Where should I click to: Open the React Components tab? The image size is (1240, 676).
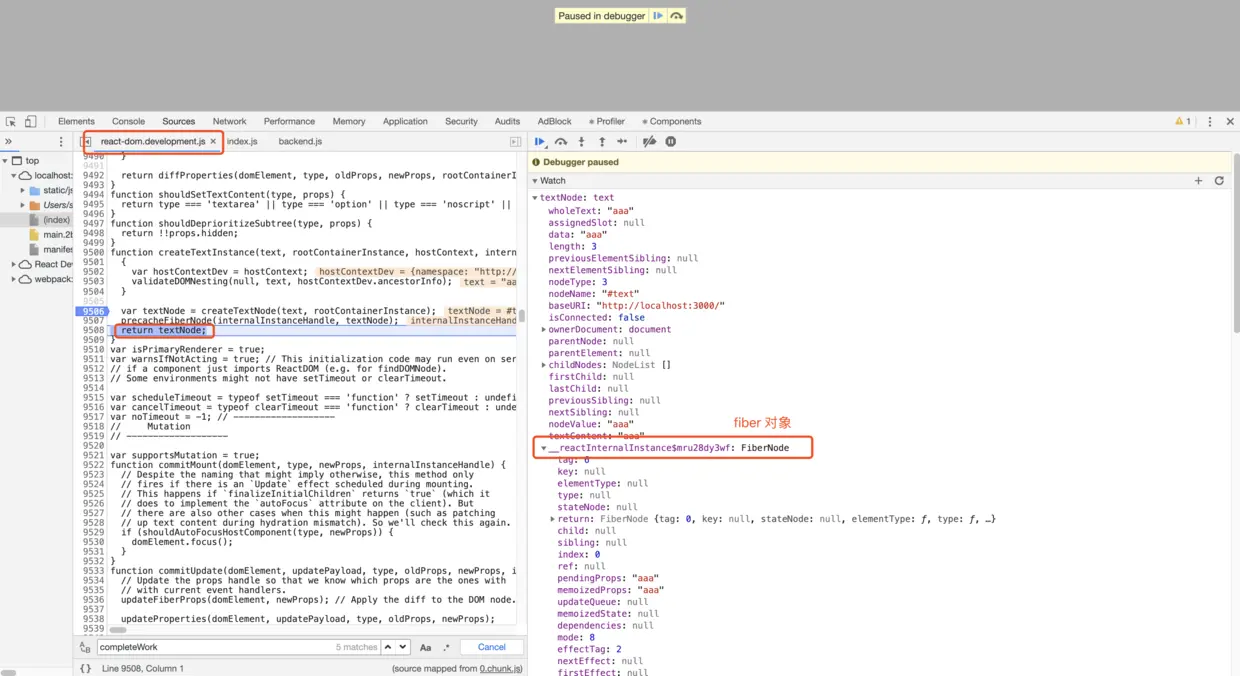coord(672,122)
